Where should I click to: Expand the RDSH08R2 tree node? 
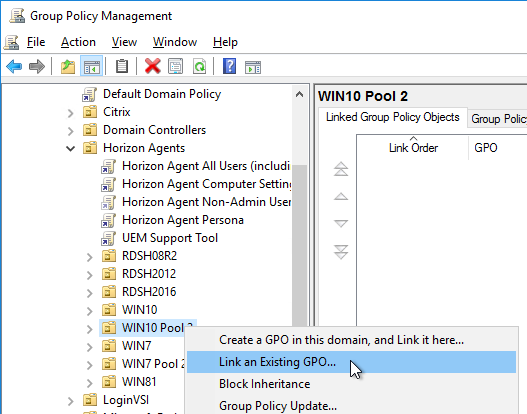click(x=89, y=257)
